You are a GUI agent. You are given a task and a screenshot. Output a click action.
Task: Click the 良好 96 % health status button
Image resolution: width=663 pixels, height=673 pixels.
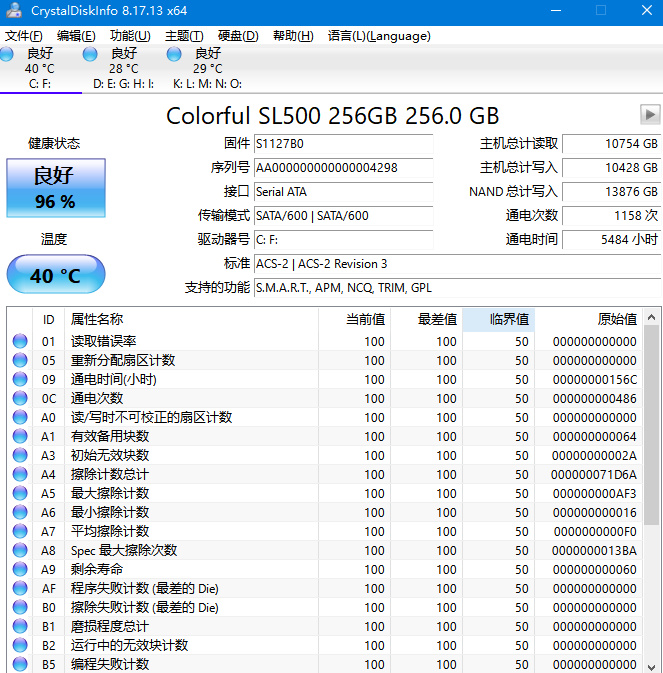click(56, 188)
